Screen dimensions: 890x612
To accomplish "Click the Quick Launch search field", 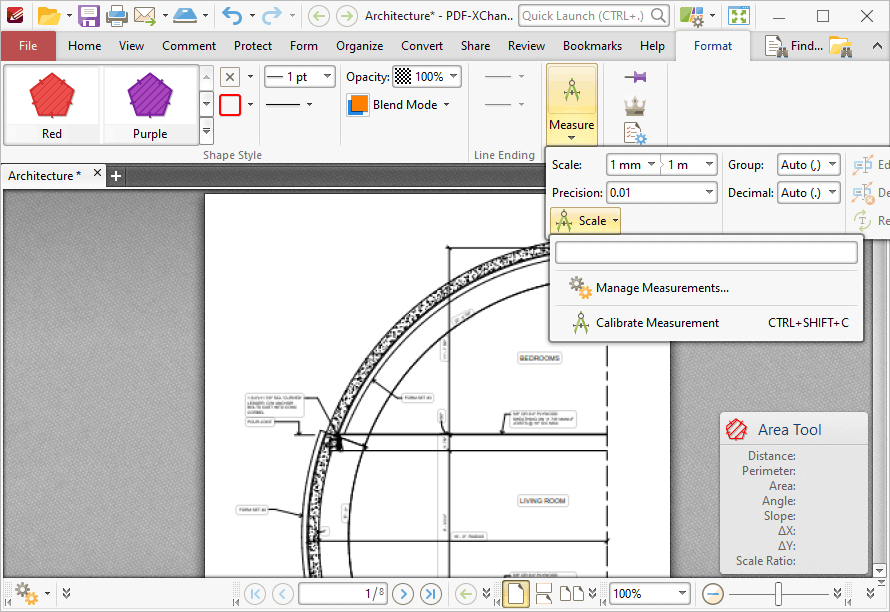I will [x=585, y=16].
